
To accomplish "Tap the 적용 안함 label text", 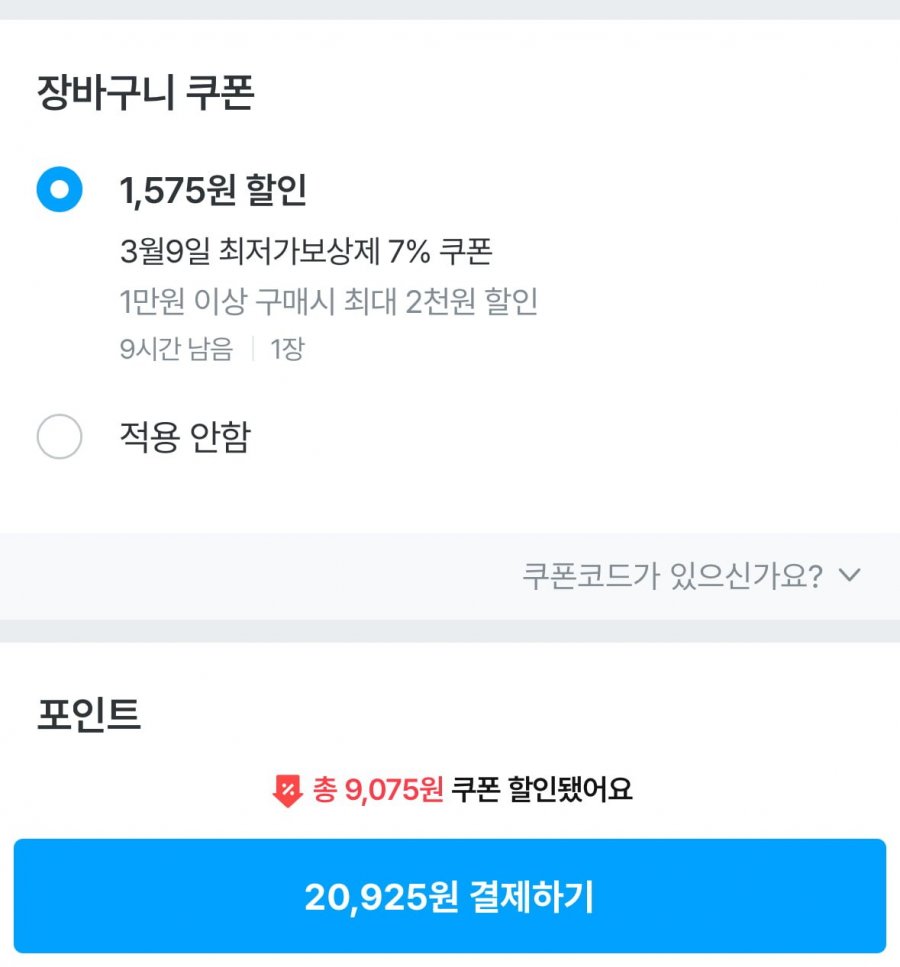I will [185, 437].
